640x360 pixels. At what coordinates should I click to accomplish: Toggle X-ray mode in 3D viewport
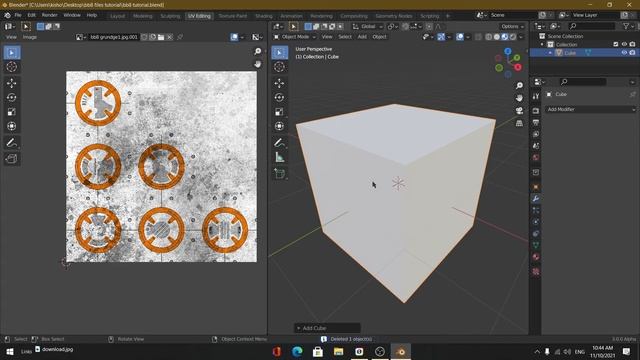point(478,37)
